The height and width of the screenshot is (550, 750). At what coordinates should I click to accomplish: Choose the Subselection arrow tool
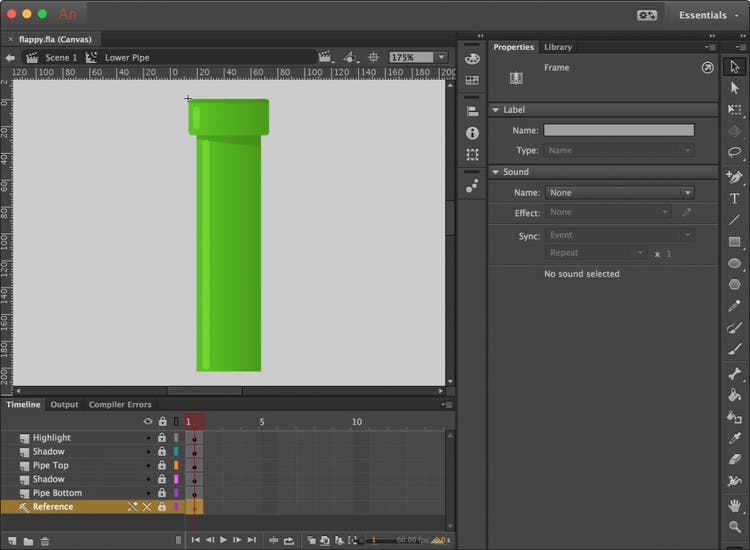click(x=735, y=88)
